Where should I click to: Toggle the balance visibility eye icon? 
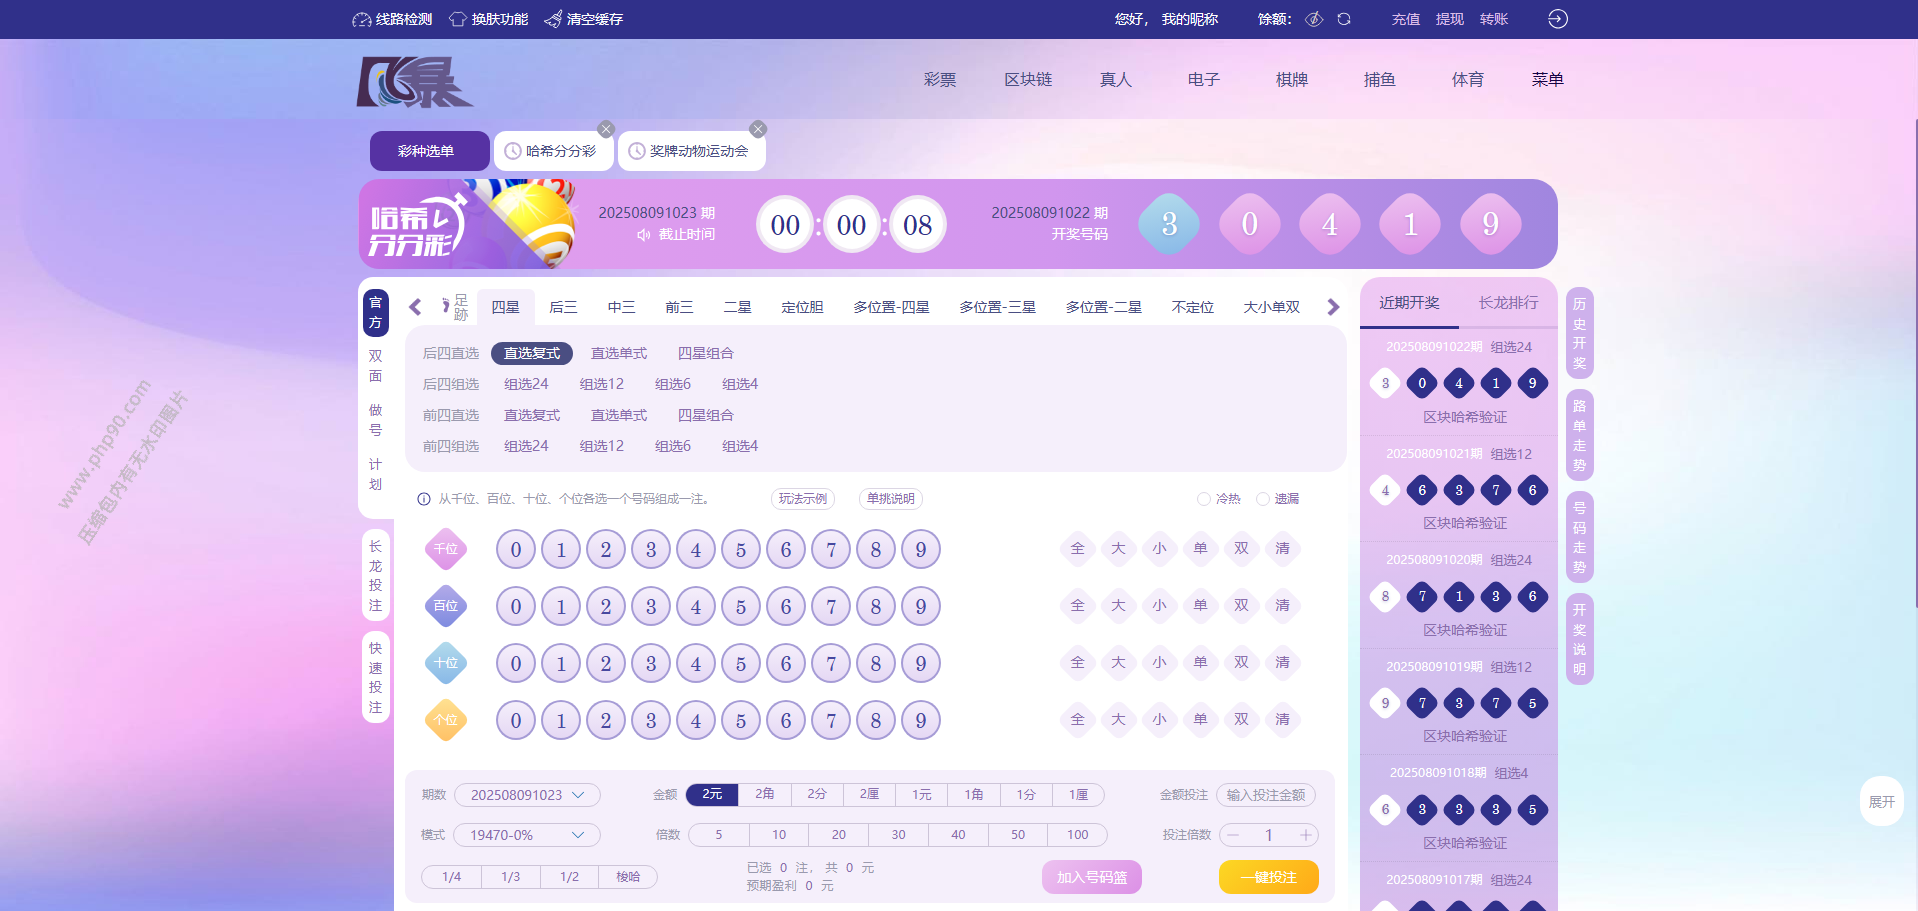tap(1314, 19)
